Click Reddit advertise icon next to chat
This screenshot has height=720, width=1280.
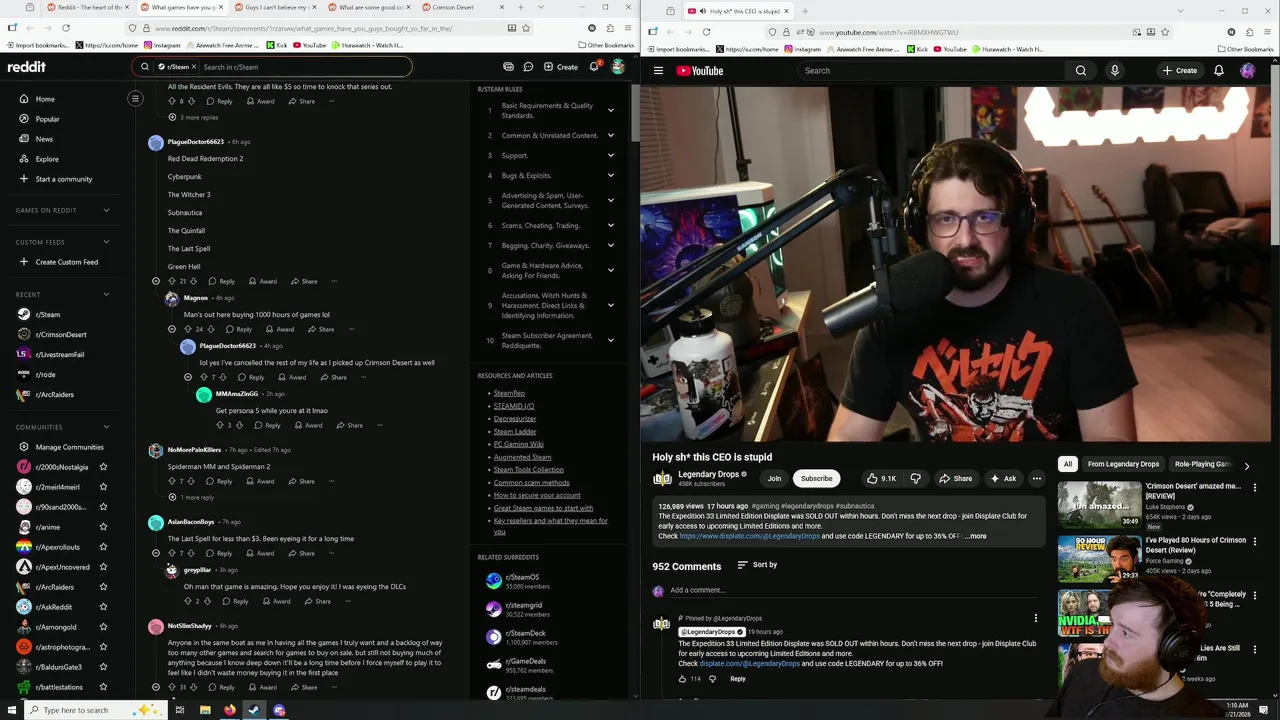coord(508,67)
